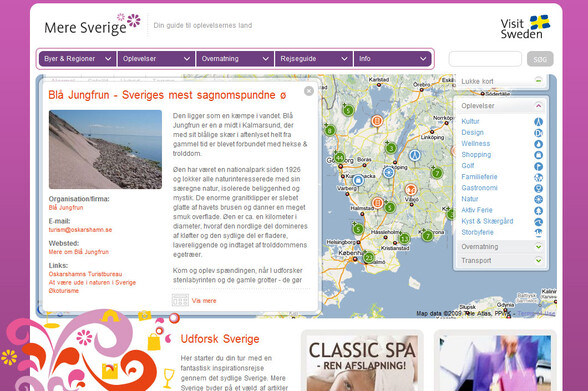Click the Vis mere link

tap(204, 301)
